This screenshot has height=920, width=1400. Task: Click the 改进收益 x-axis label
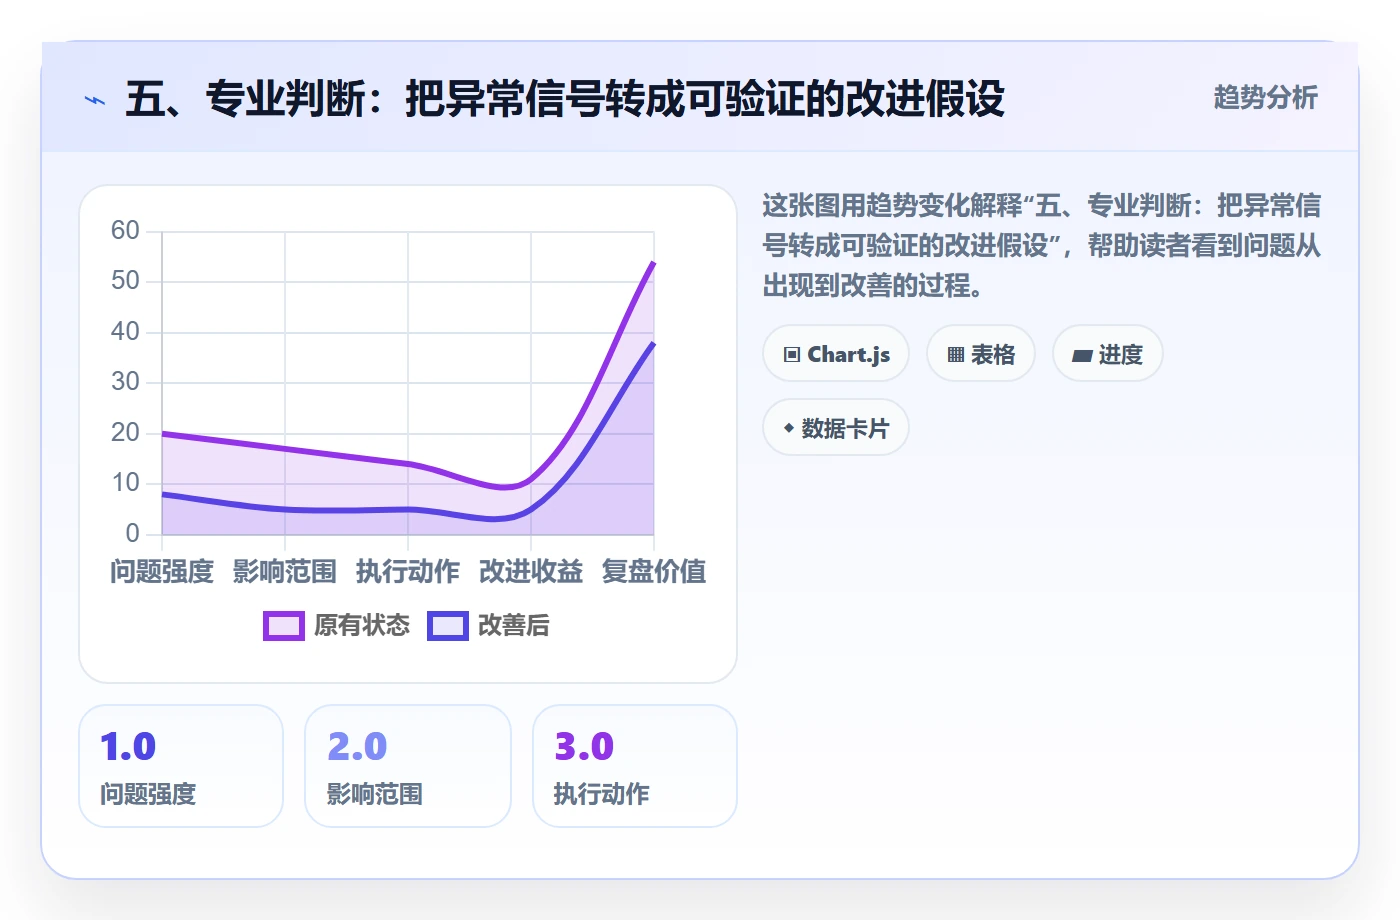click(x=531, y=571)
